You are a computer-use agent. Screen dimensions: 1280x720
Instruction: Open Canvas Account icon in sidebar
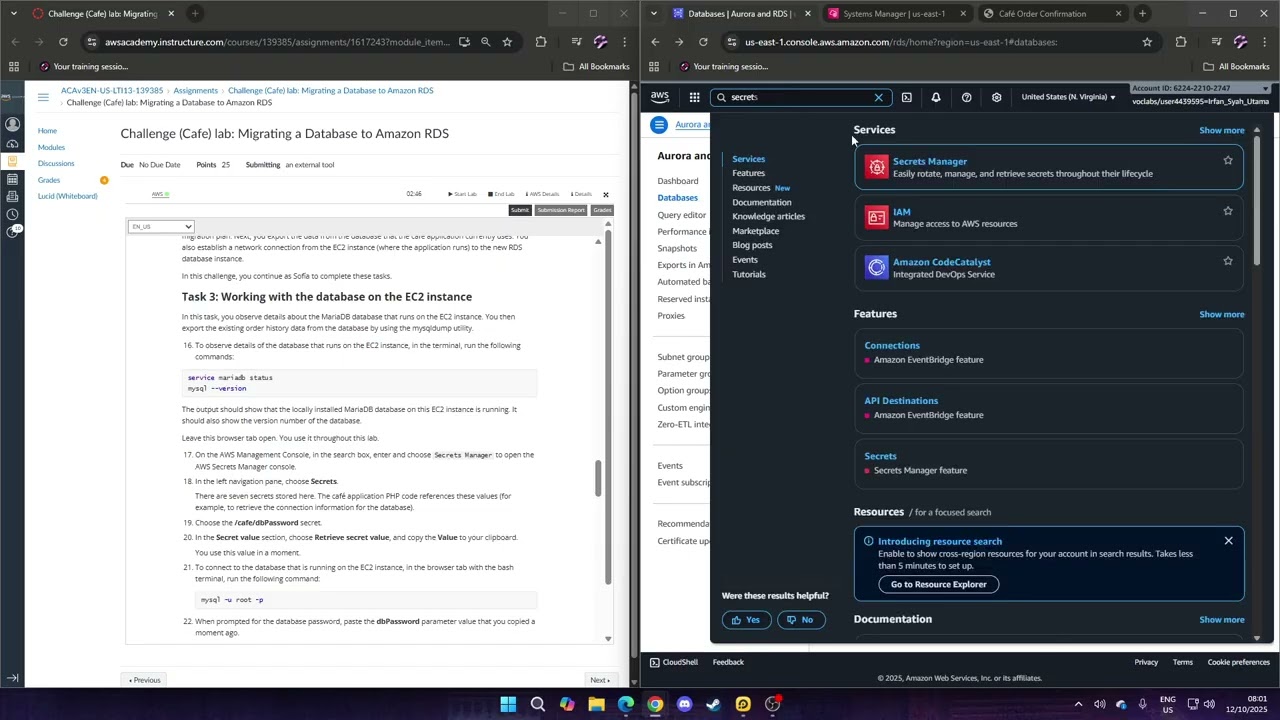(12, 125)
